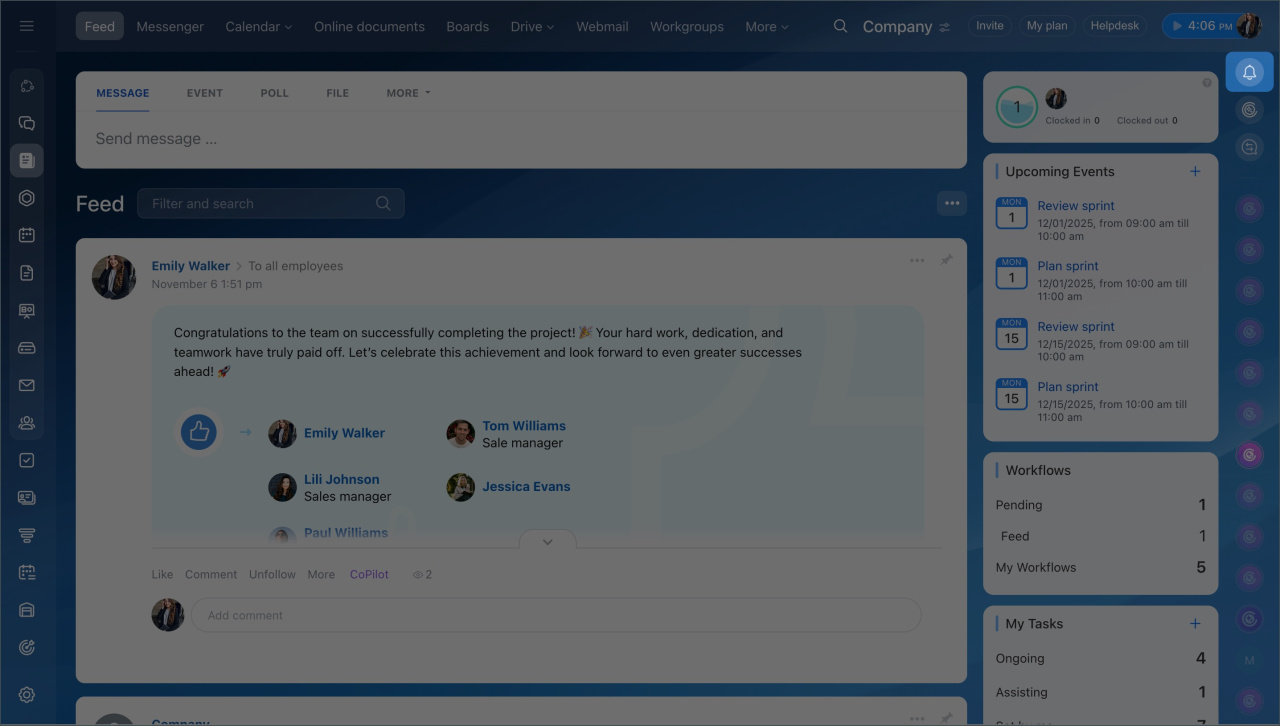Screen dimensions: 1280x726
Task: Add a new upcoming event with plus
Action: [x=1195, y=172]
